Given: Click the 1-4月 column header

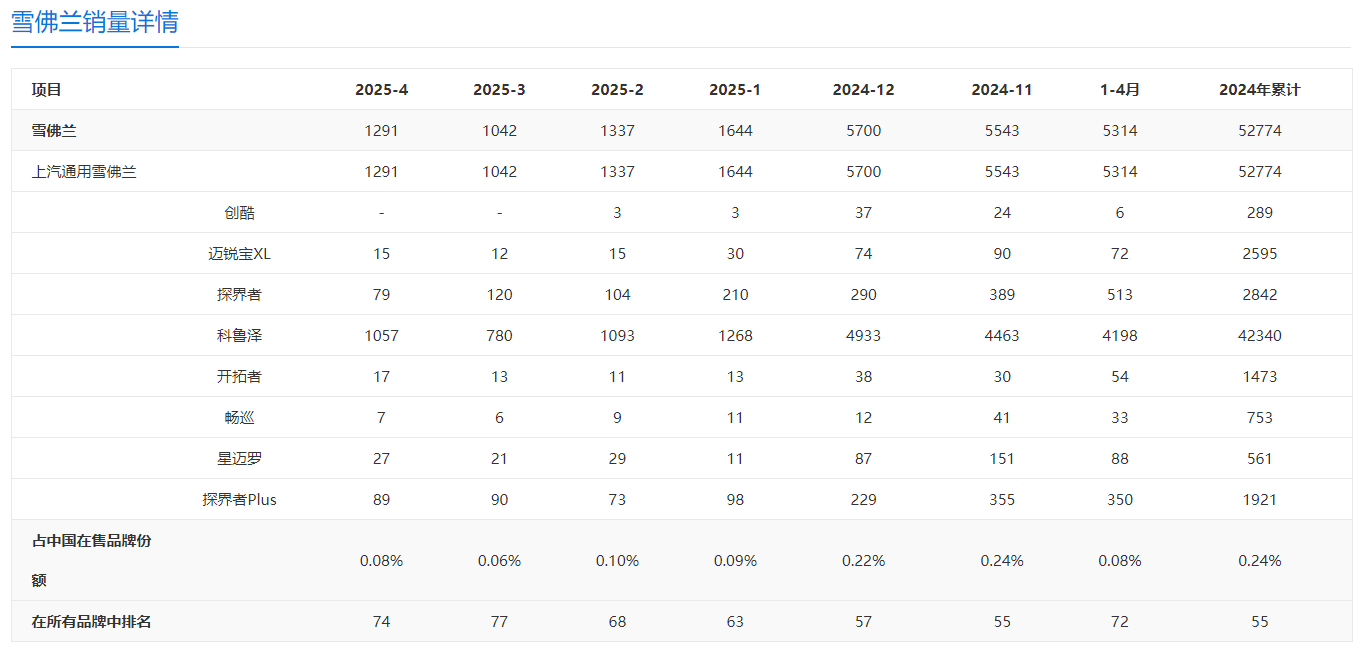Looking at the screenshot, I should coord(1120,90).
